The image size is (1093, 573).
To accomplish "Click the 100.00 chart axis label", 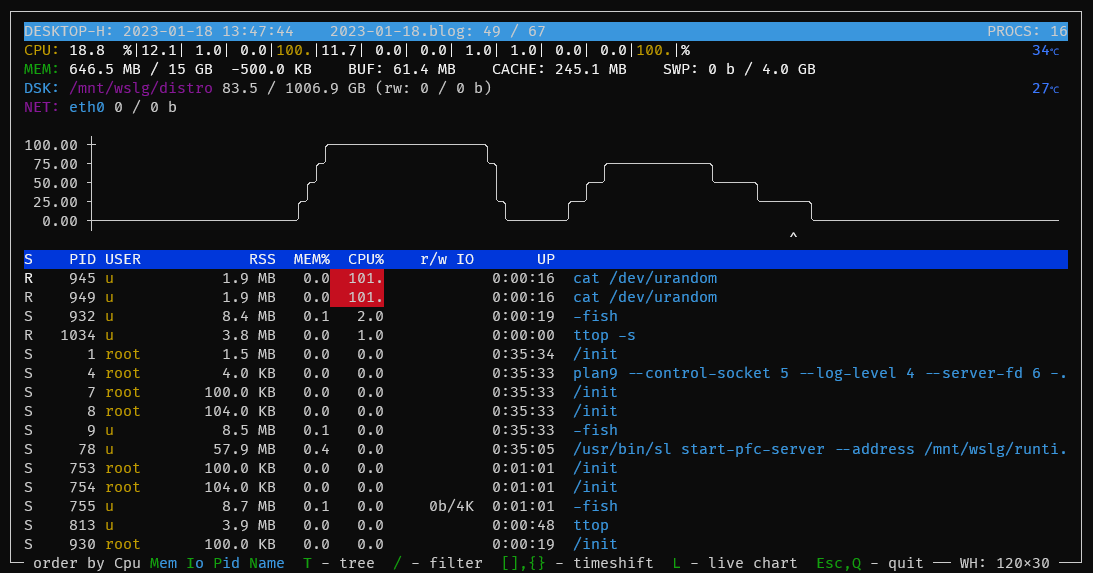I will click(x=51, y=145).
